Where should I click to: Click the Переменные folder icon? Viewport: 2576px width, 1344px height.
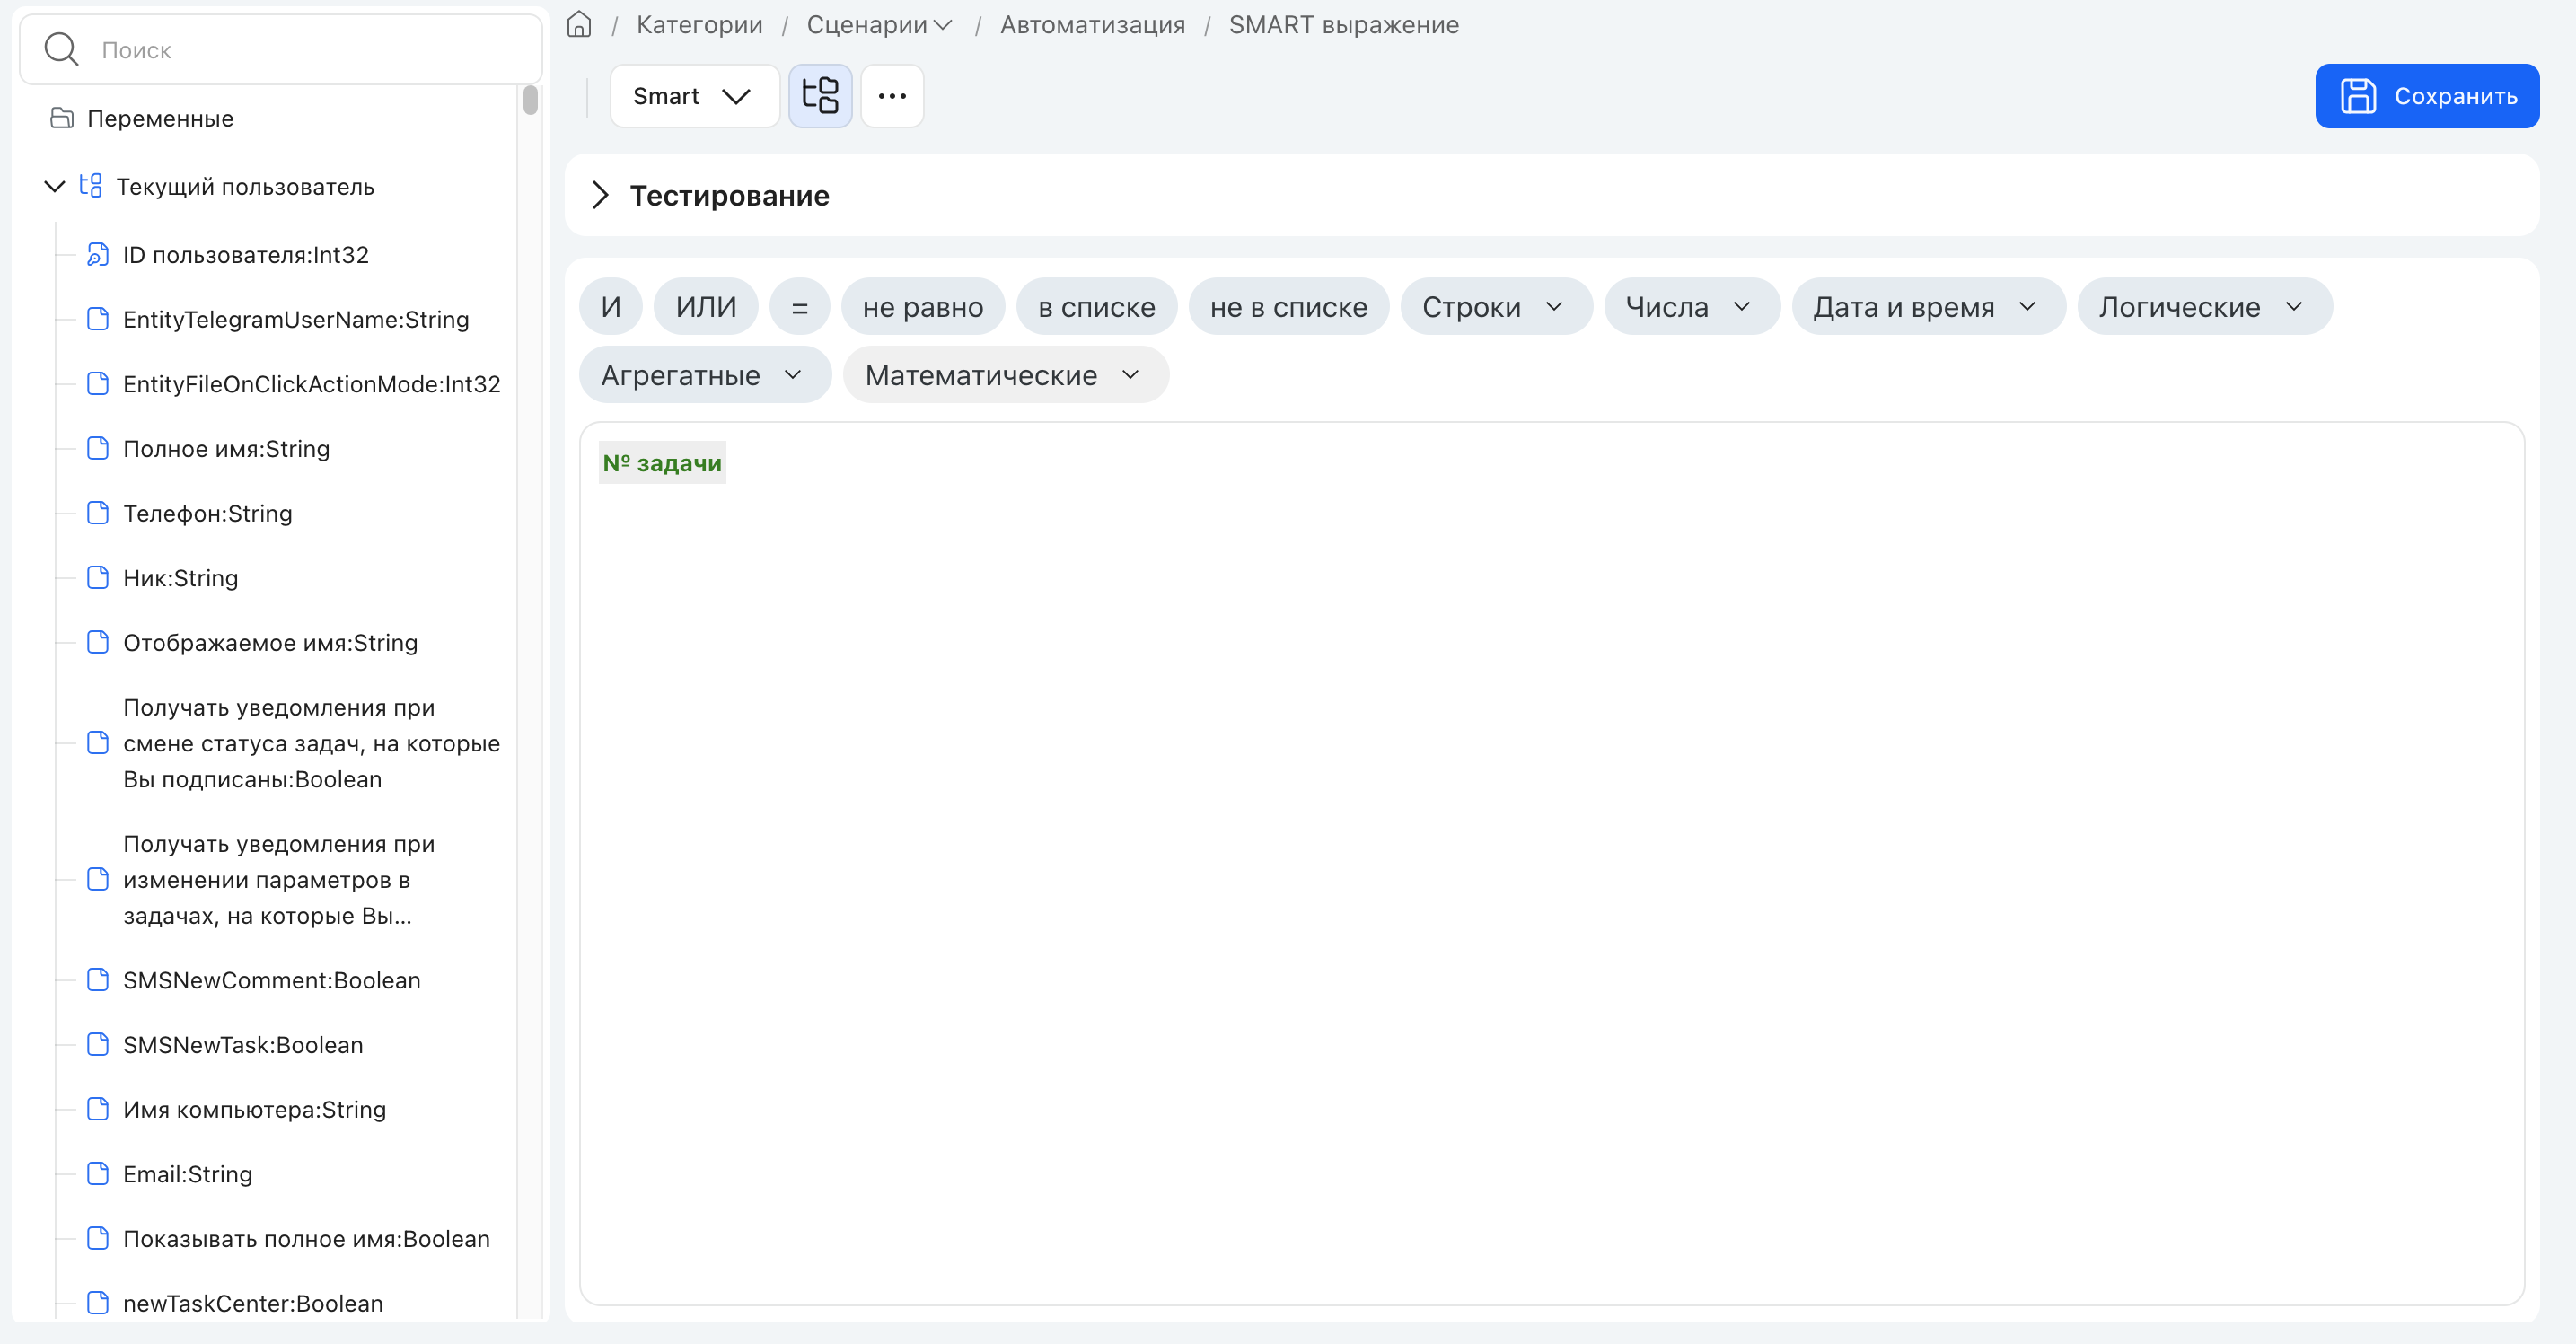click(62, 118)
